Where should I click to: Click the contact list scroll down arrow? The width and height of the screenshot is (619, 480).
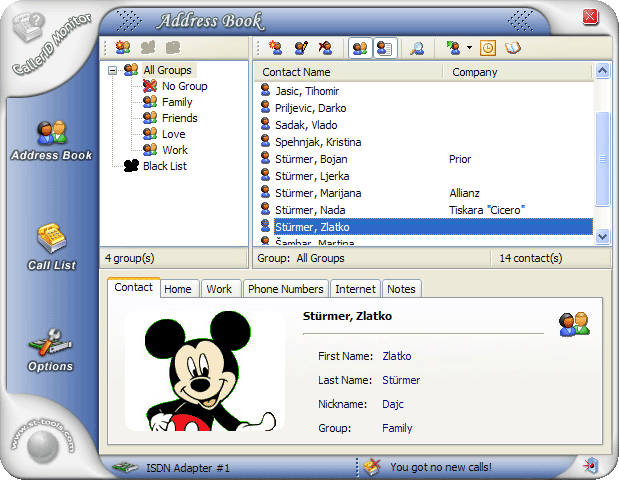pyautogui.click(x=602, y=237)
